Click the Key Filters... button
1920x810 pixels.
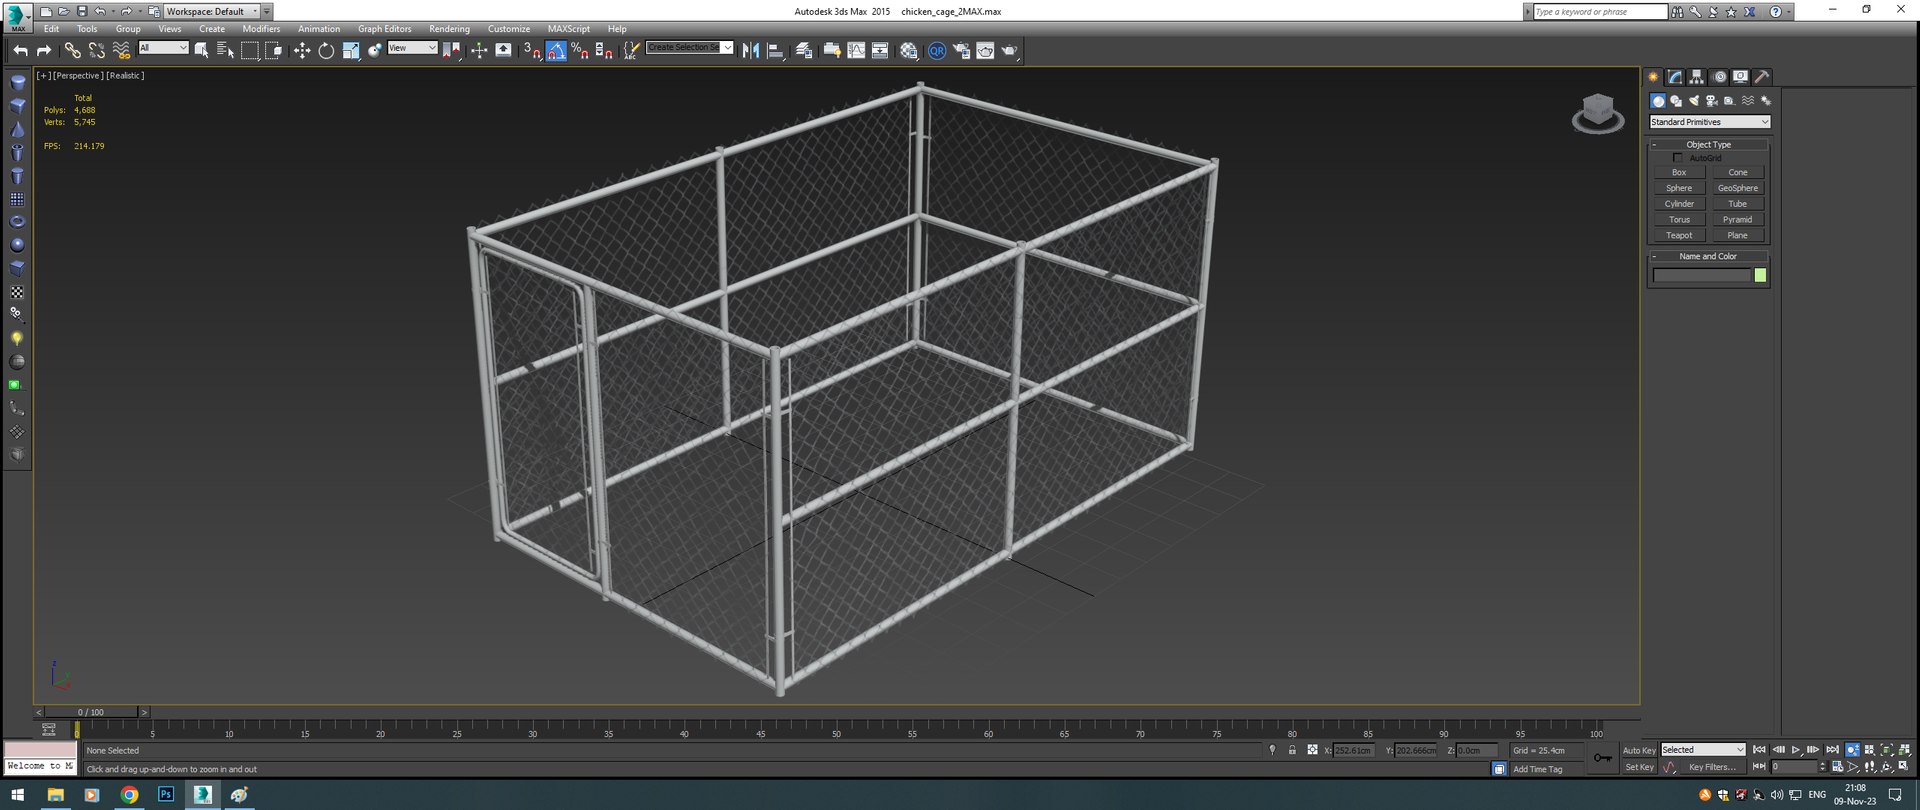click(x=1712, y=767)
